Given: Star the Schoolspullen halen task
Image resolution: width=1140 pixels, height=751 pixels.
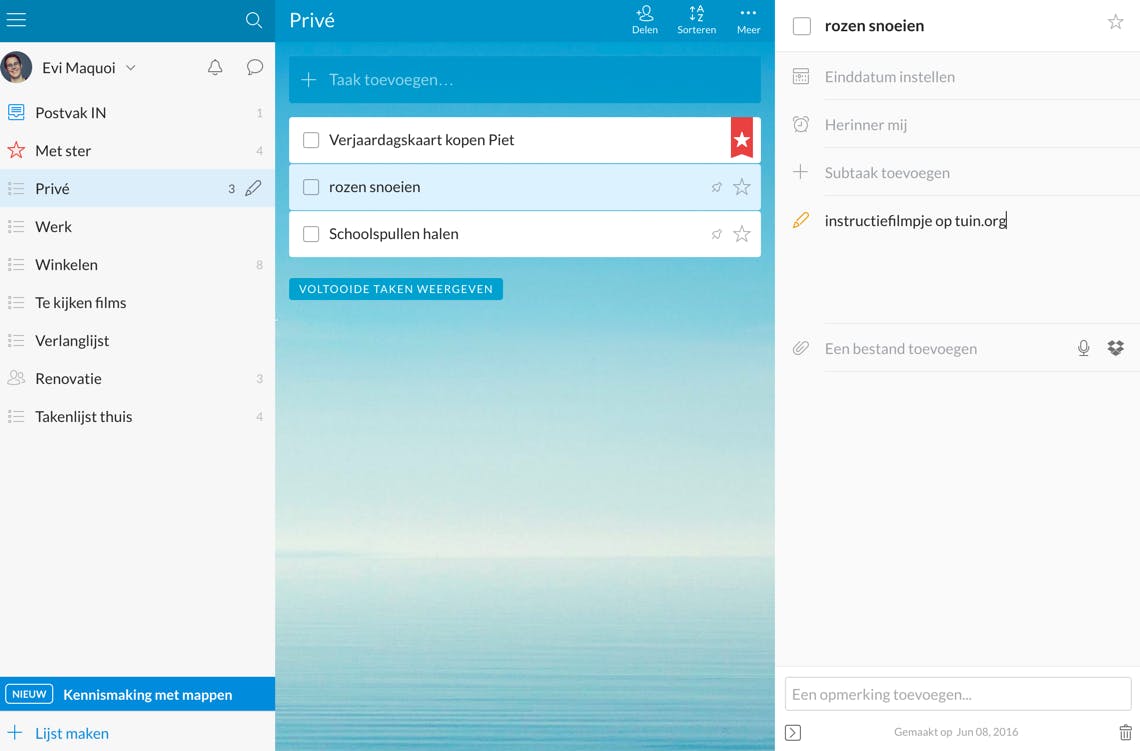Looking at the screenshot, I should [x=742, y=234].
